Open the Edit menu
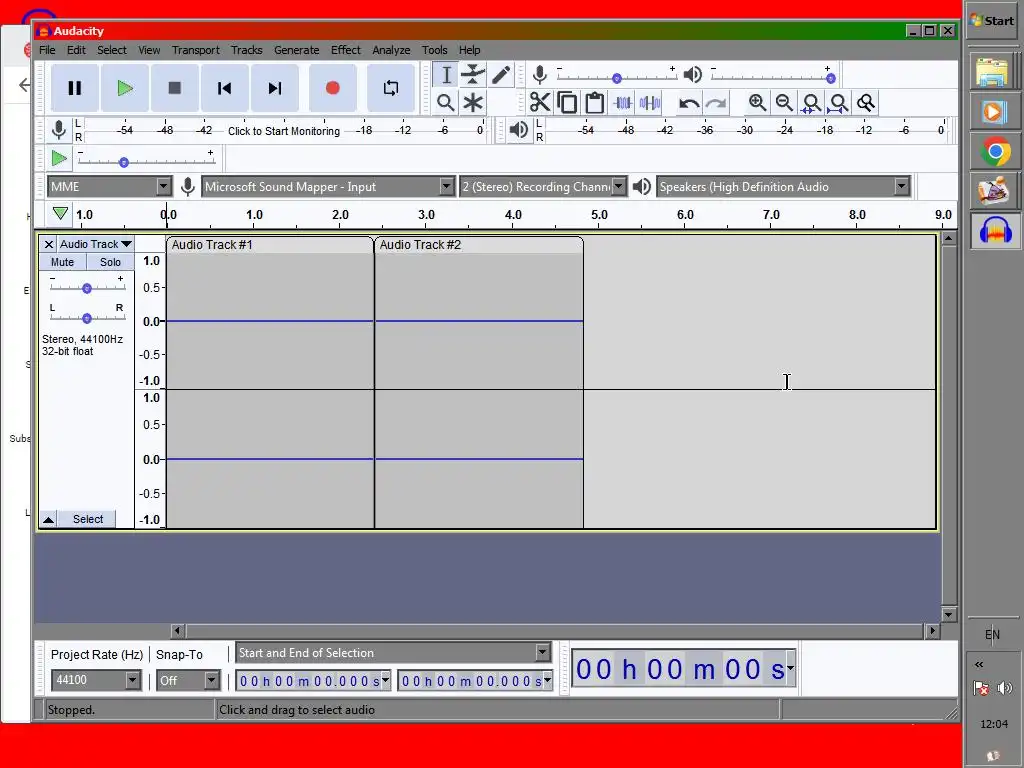Screen dimensions: 1024x768 (x=76, y=50)
